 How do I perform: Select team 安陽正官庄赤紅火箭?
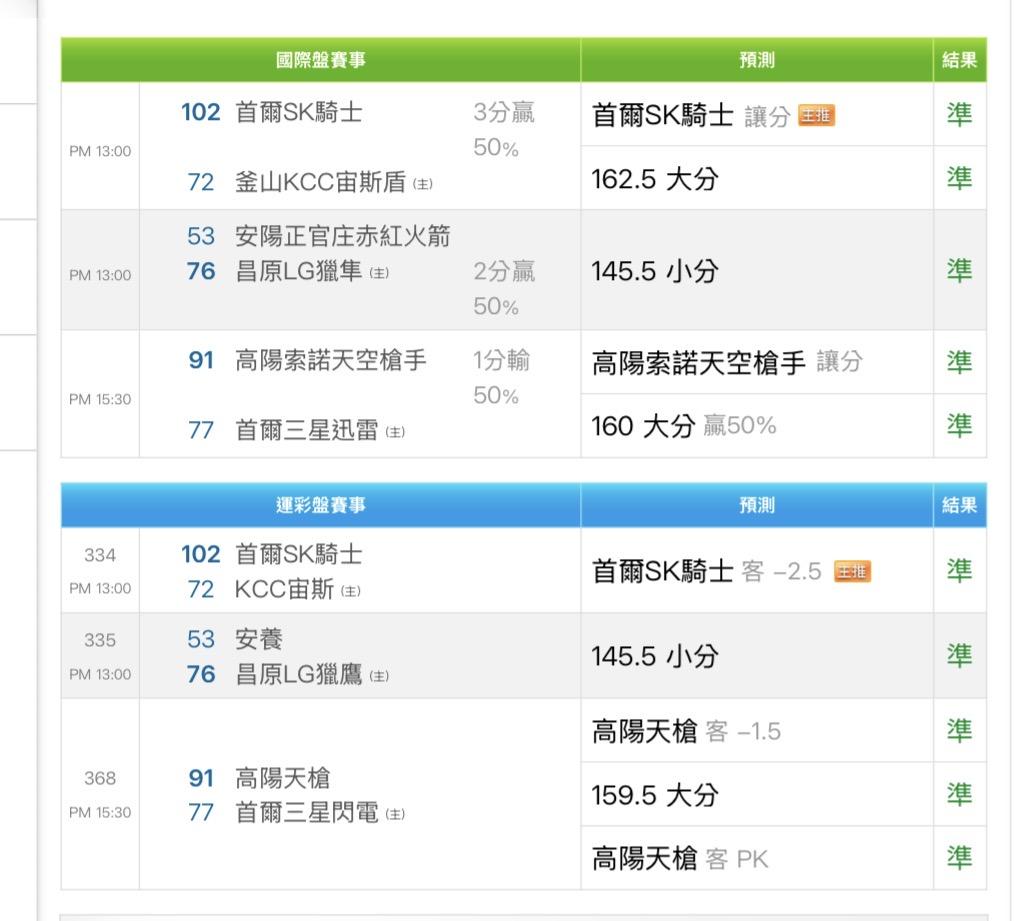click(x=343, y=236)
